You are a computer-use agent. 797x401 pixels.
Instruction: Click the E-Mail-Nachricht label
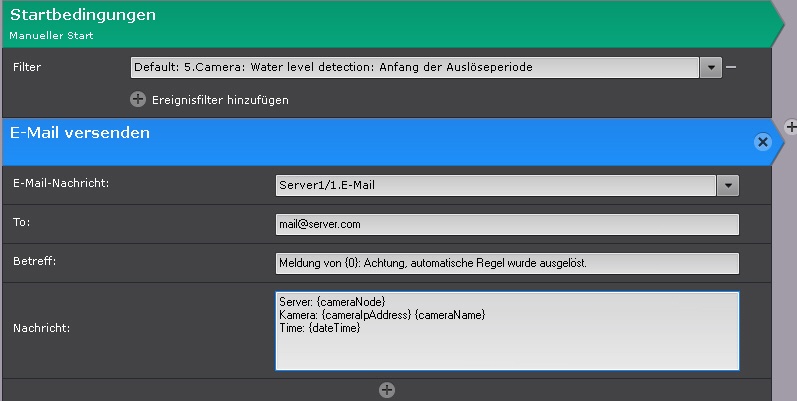point(60,183)
